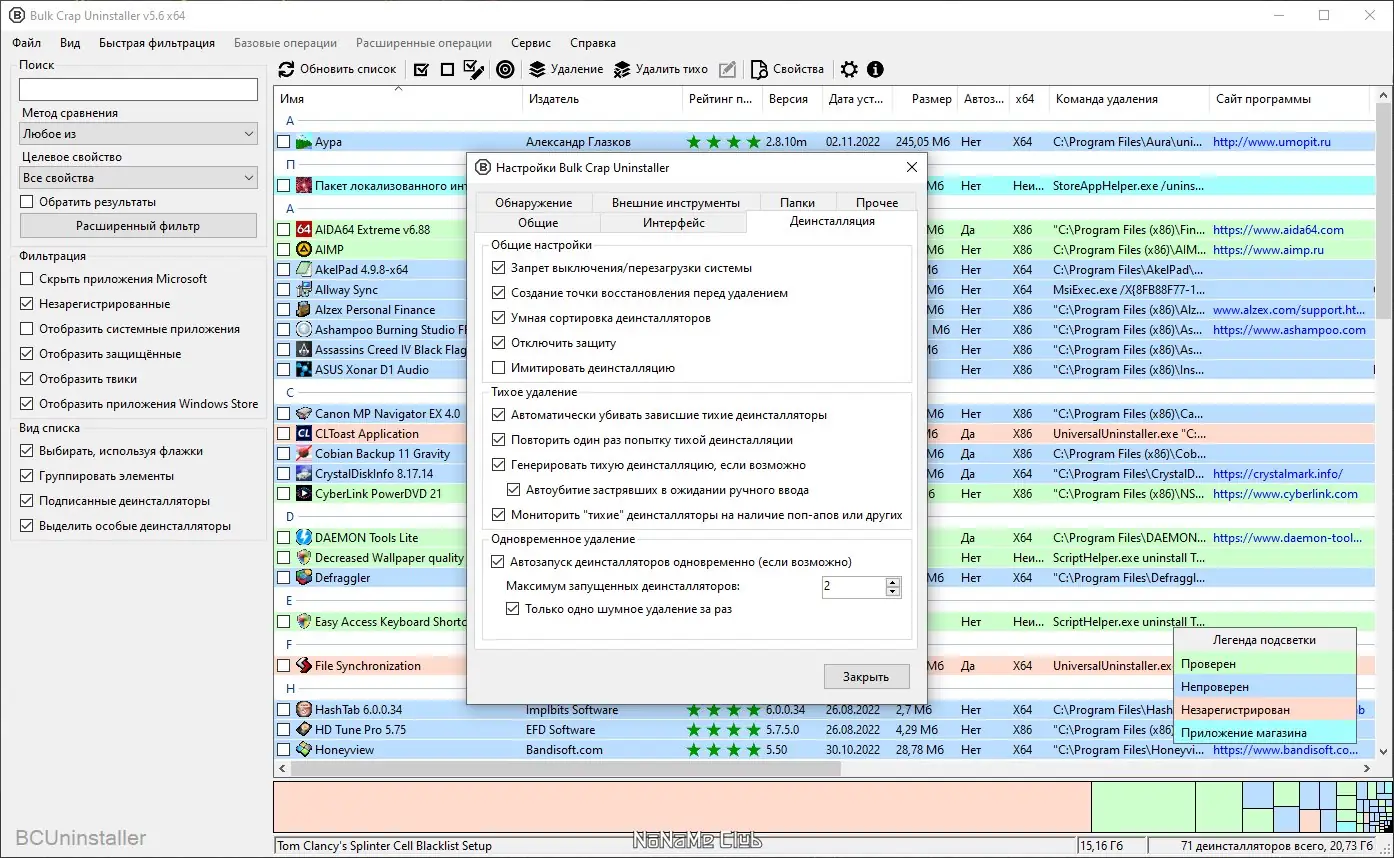Expand the Метод сравнения dropdown
Viewport: 1394px width, 858px height.
[138, 134]
